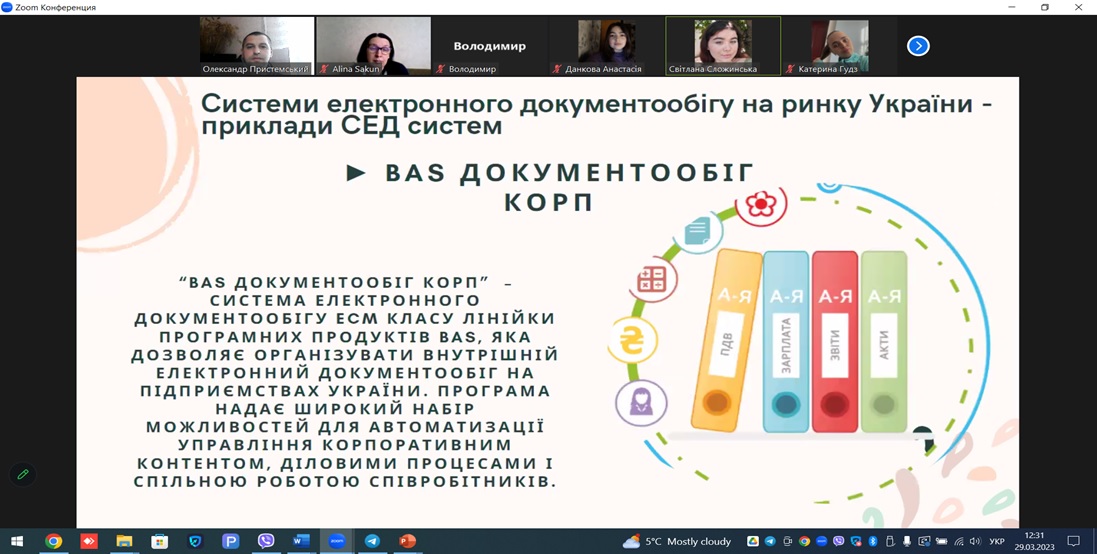Click Google Drive tray icon
Screen dimensions: 1097x554
coord(753,541)
